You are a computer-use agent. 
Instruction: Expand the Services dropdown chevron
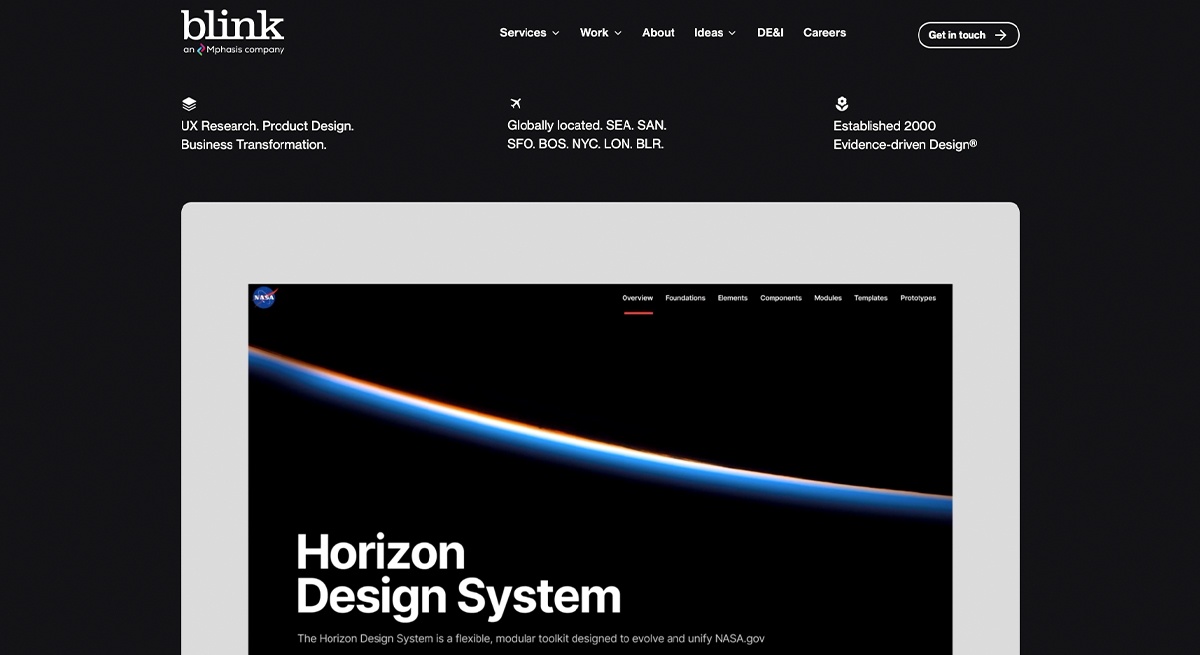coord(556,33)
